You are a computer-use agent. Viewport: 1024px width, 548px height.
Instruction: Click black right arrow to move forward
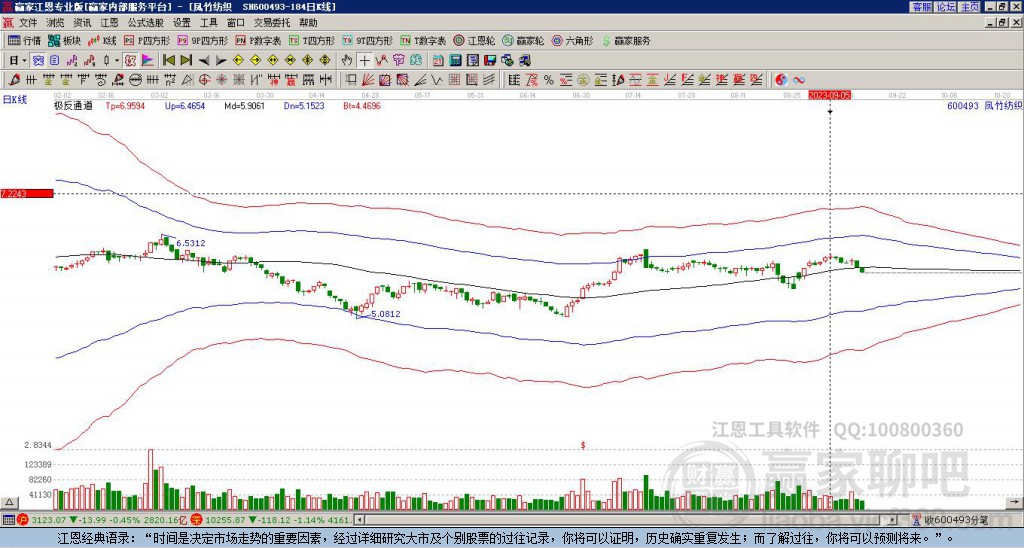pyautogui.click(x=221, y=61)
